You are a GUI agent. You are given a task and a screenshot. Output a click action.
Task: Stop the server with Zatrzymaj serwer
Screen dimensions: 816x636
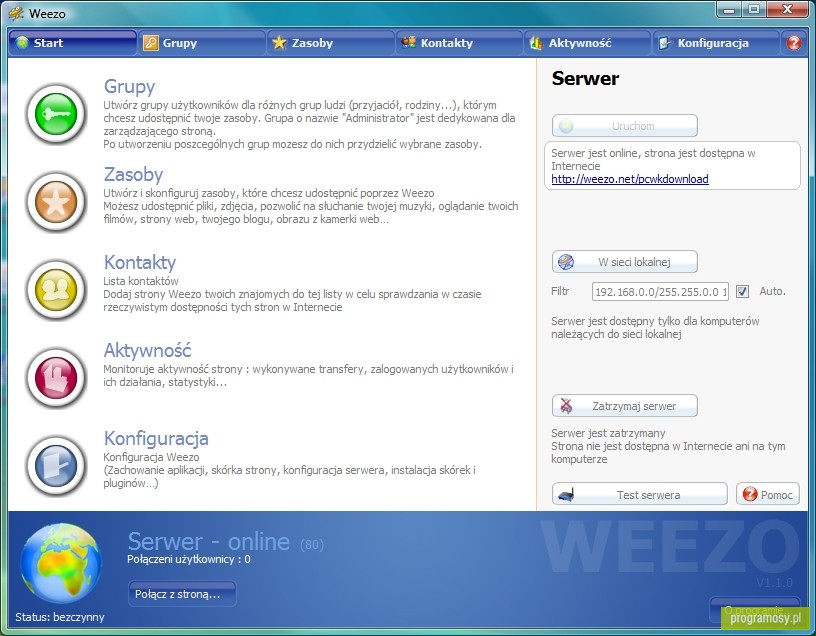pos(624,406)
